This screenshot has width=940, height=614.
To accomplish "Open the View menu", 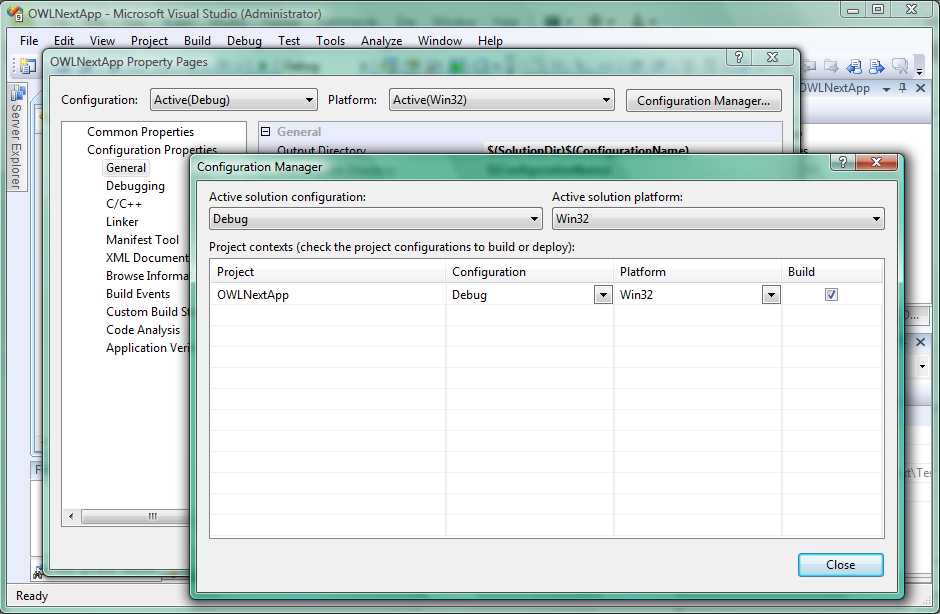I will coord(102,41).
